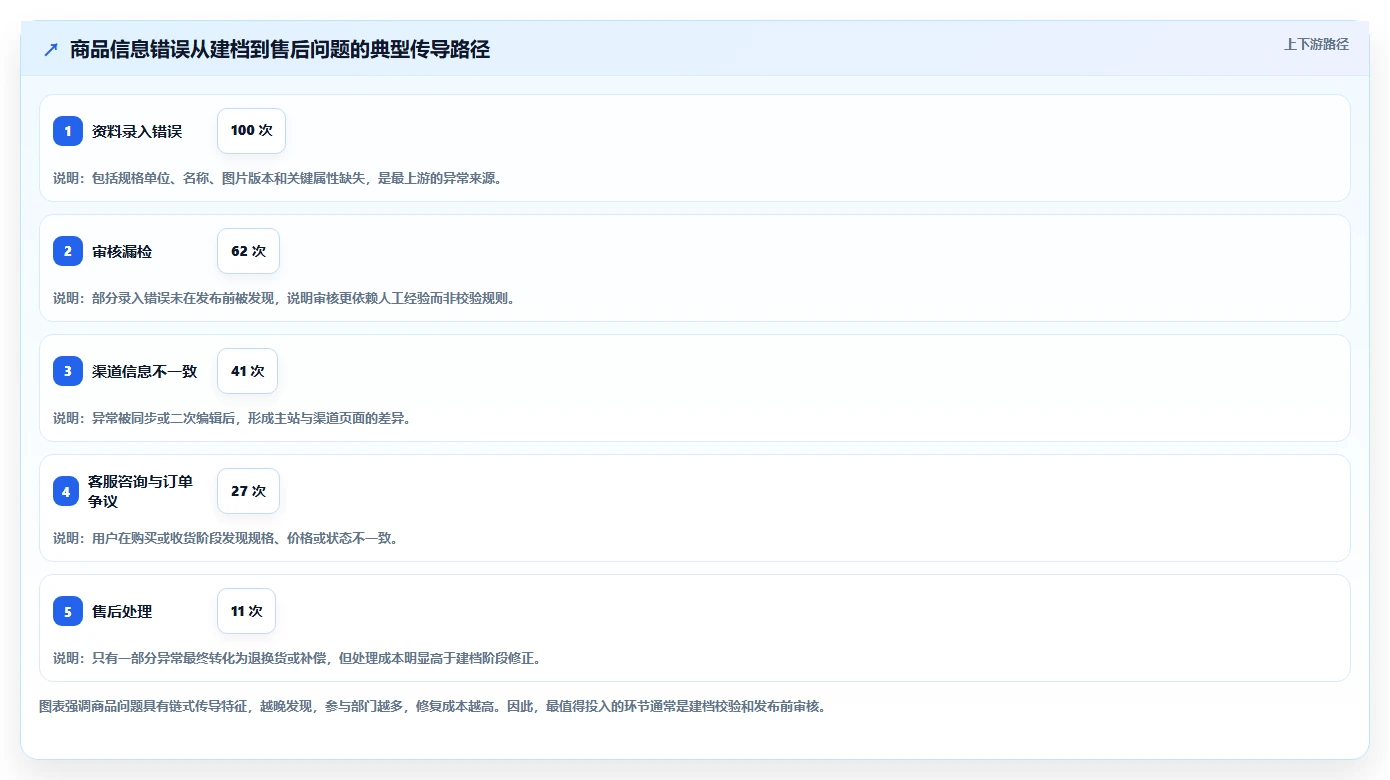Screen dimensions: 1390x780
Task: Click the step 5 number badge
Action: [x=68, y=611]
